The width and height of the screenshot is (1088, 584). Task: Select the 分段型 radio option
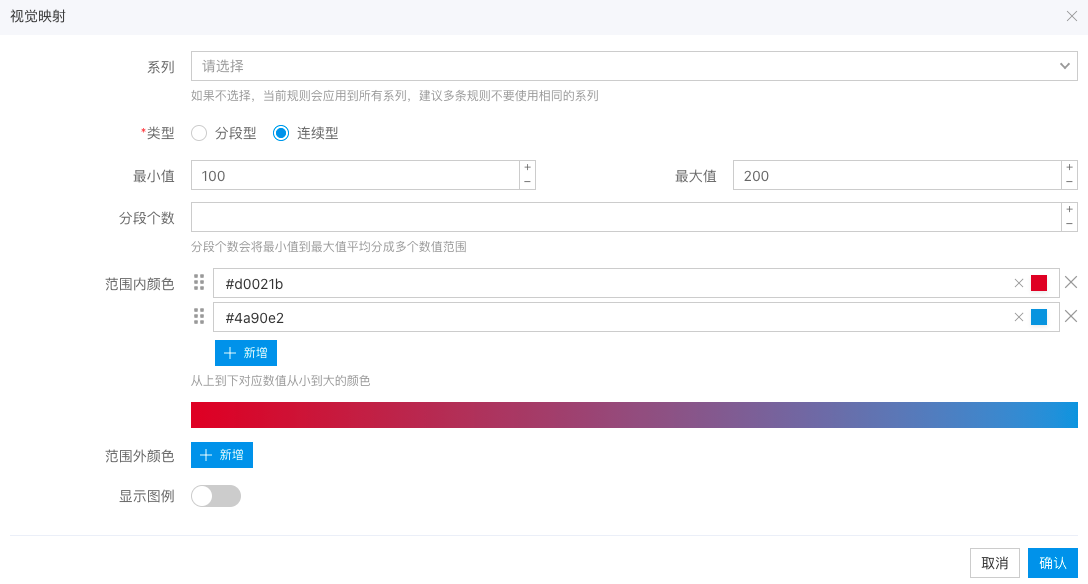coord(199,133)
